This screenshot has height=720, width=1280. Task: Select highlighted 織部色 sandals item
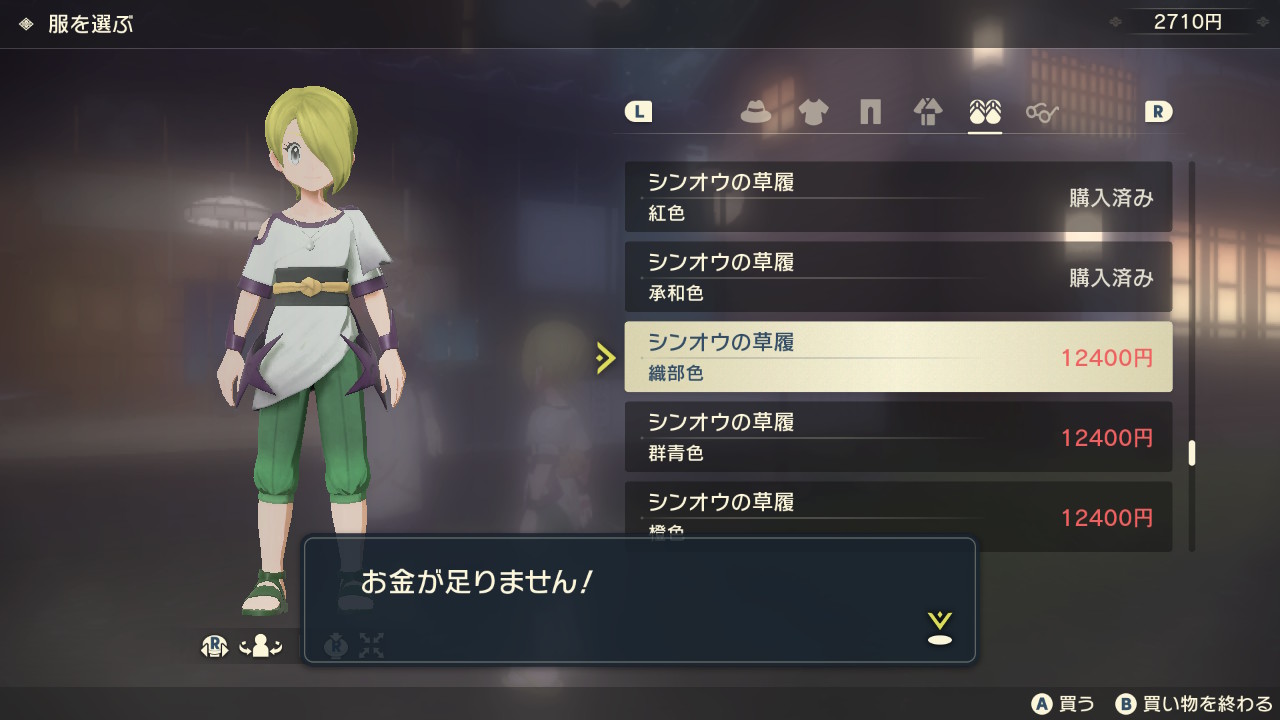click(898, 357)
